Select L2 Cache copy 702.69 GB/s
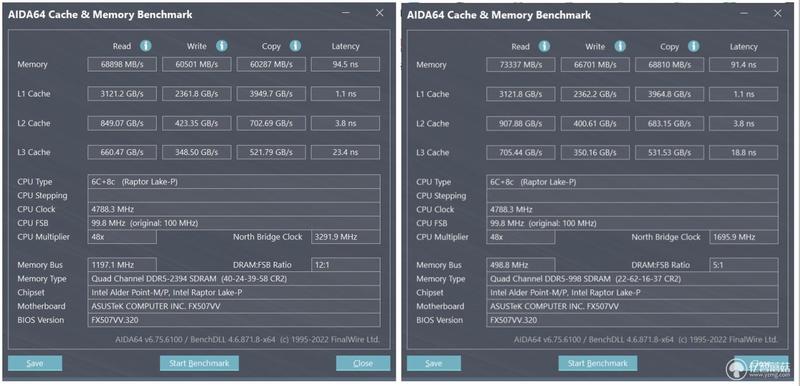Screen dimensions: 800x386 pyautogui.click(x=271, y=123)
